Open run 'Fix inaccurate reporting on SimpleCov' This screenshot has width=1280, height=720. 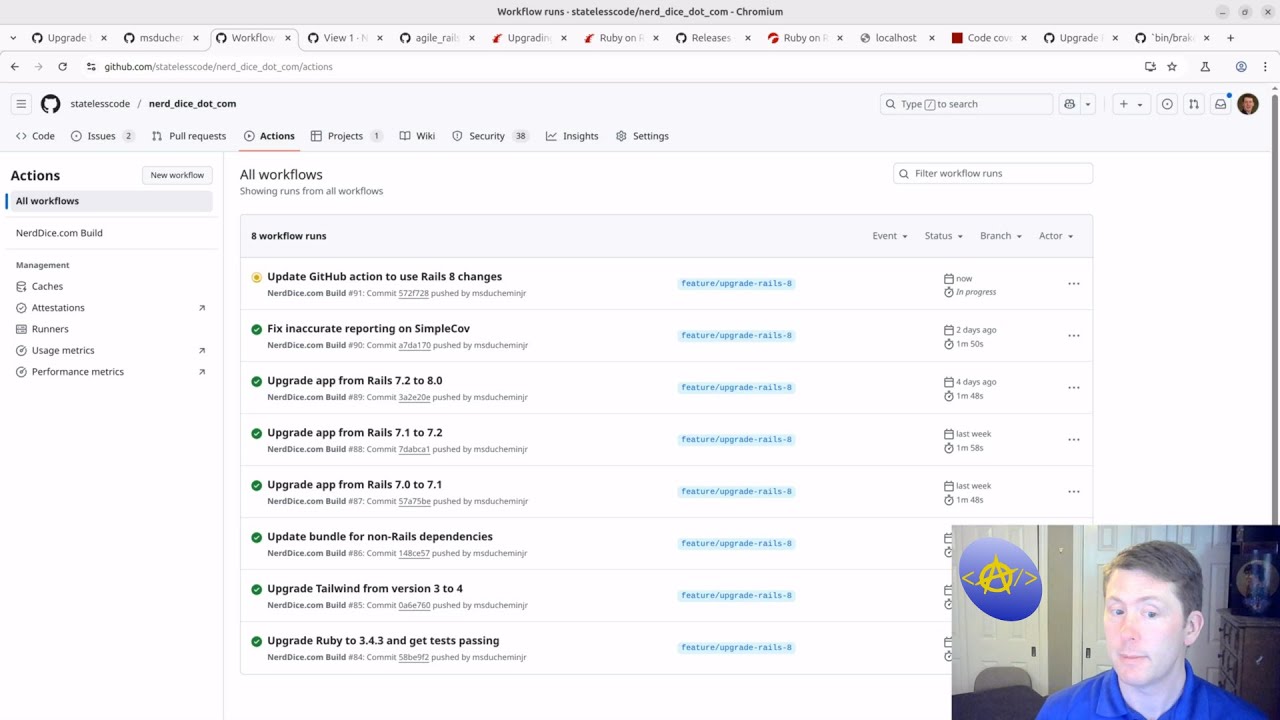(x=368, y=329)
